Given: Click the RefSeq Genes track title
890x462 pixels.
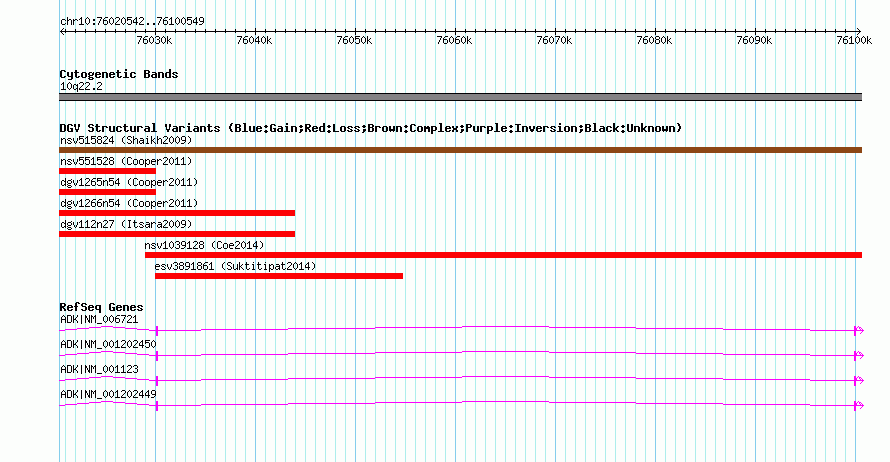Looking at the screenshot, I should pyautogui.click(x=101, y=307).
